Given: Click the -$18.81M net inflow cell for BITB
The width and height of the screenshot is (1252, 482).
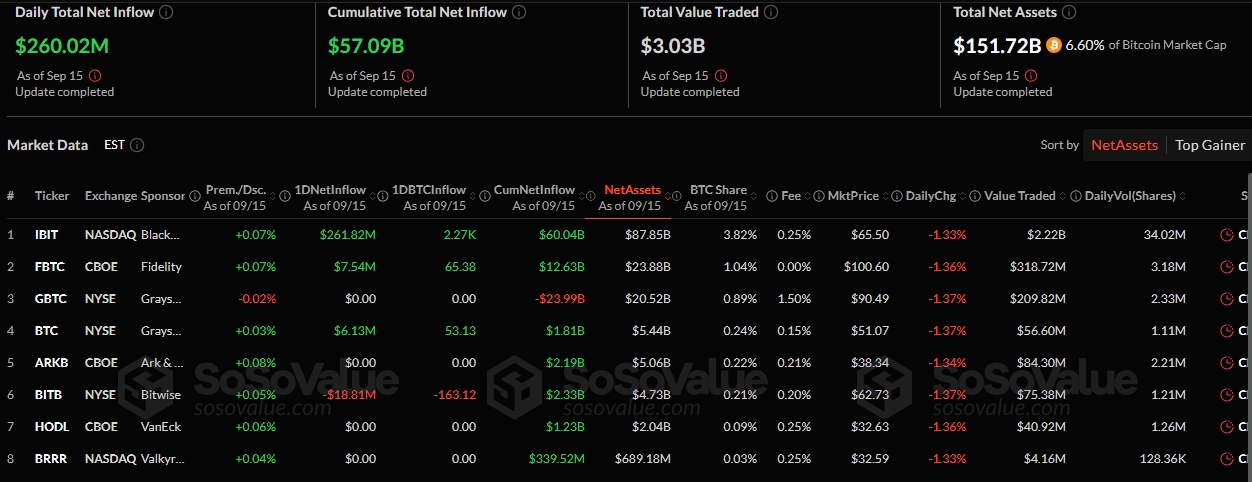Looking at the screenshot, I should point(347,395).
